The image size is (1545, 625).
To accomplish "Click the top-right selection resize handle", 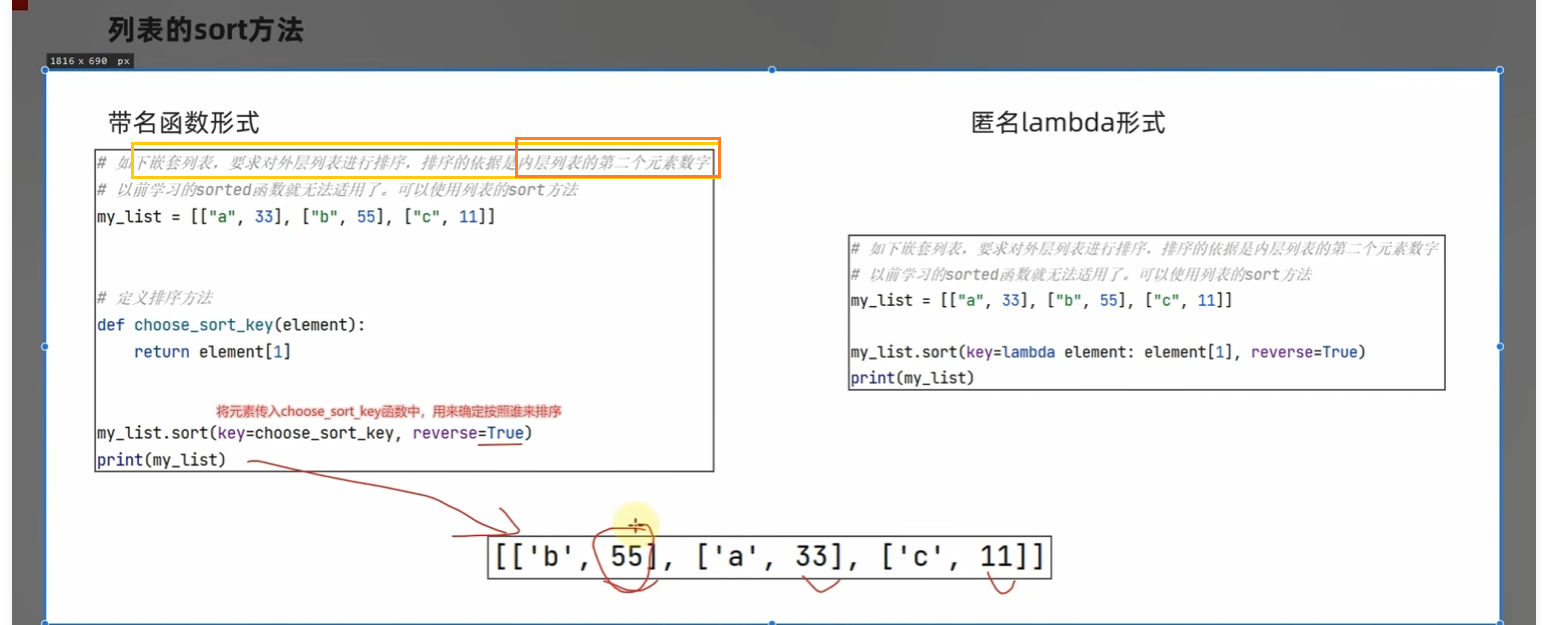I will tap(1499, 70).
